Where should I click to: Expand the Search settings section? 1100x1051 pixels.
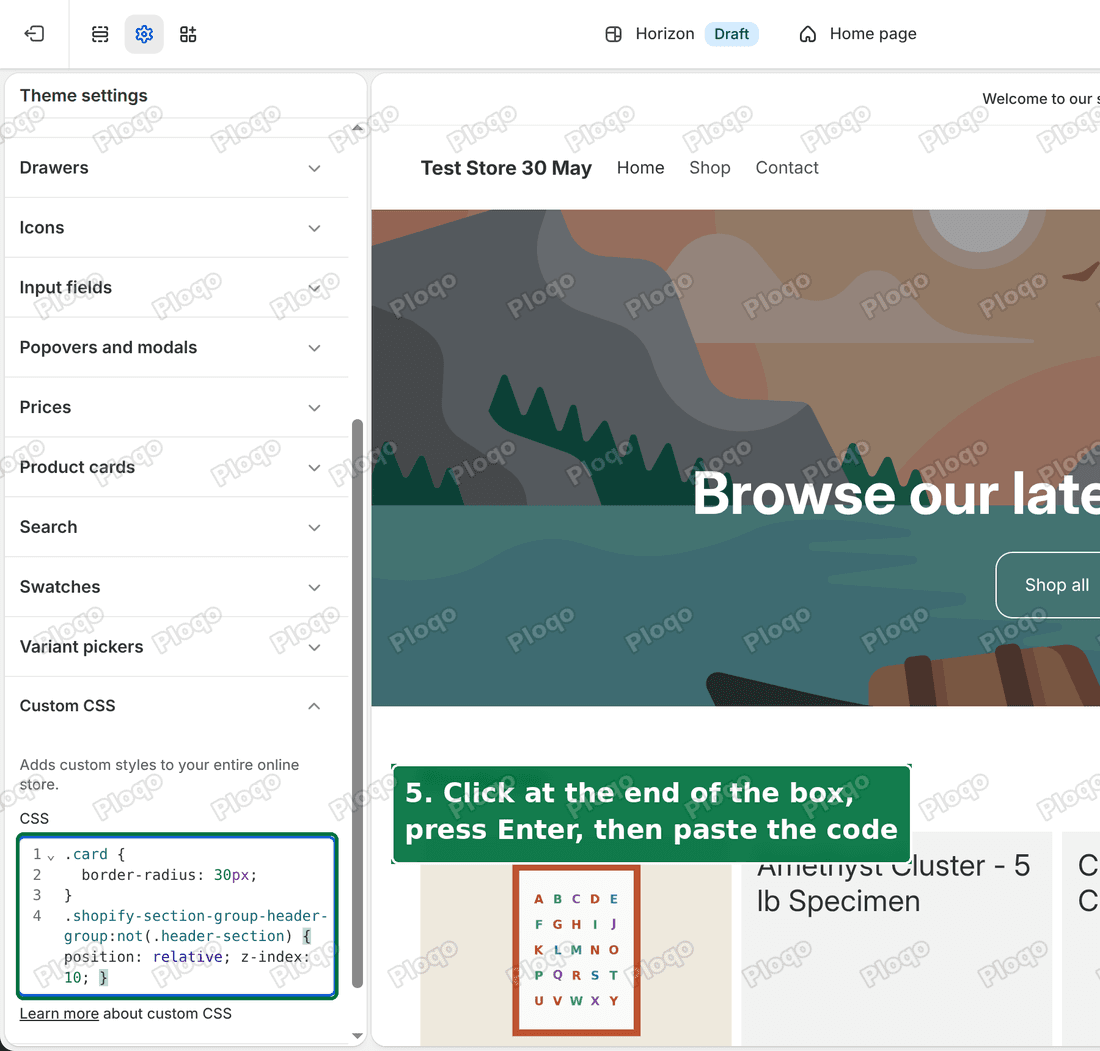point(177,527)
